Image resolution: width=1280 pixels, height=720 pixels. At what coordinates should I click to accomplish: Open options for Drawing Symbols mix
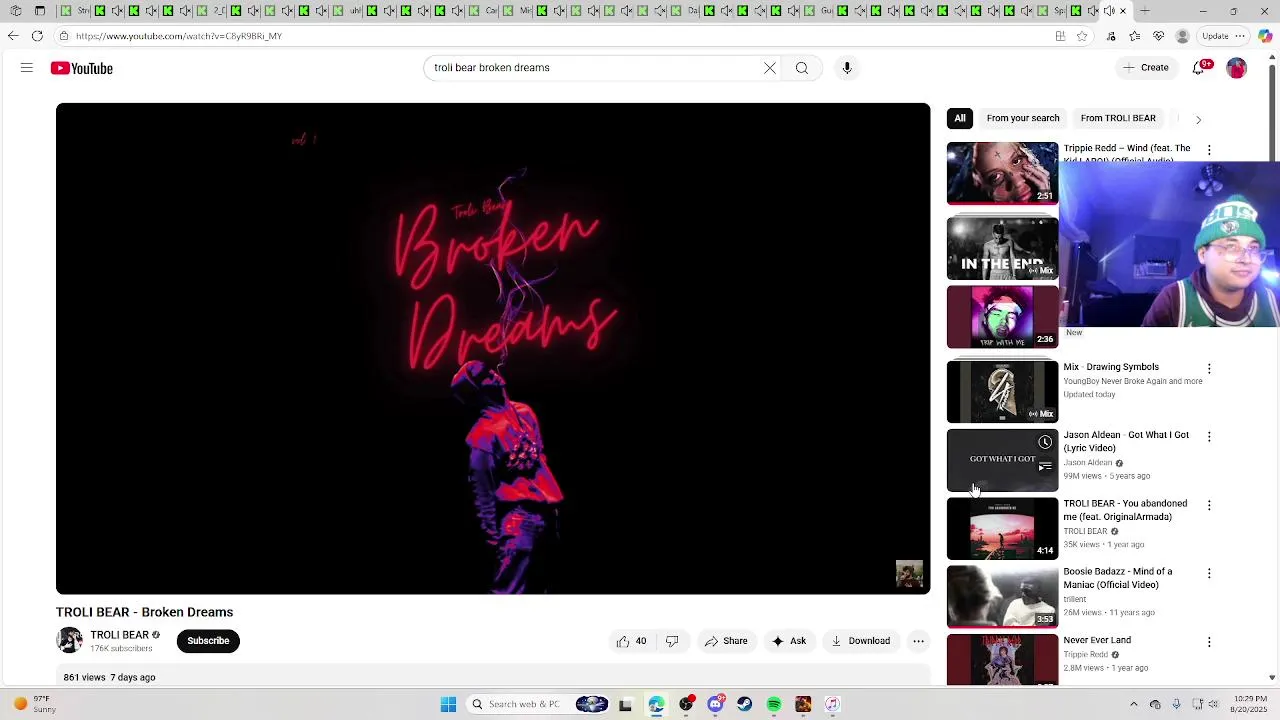[1209, 369]
